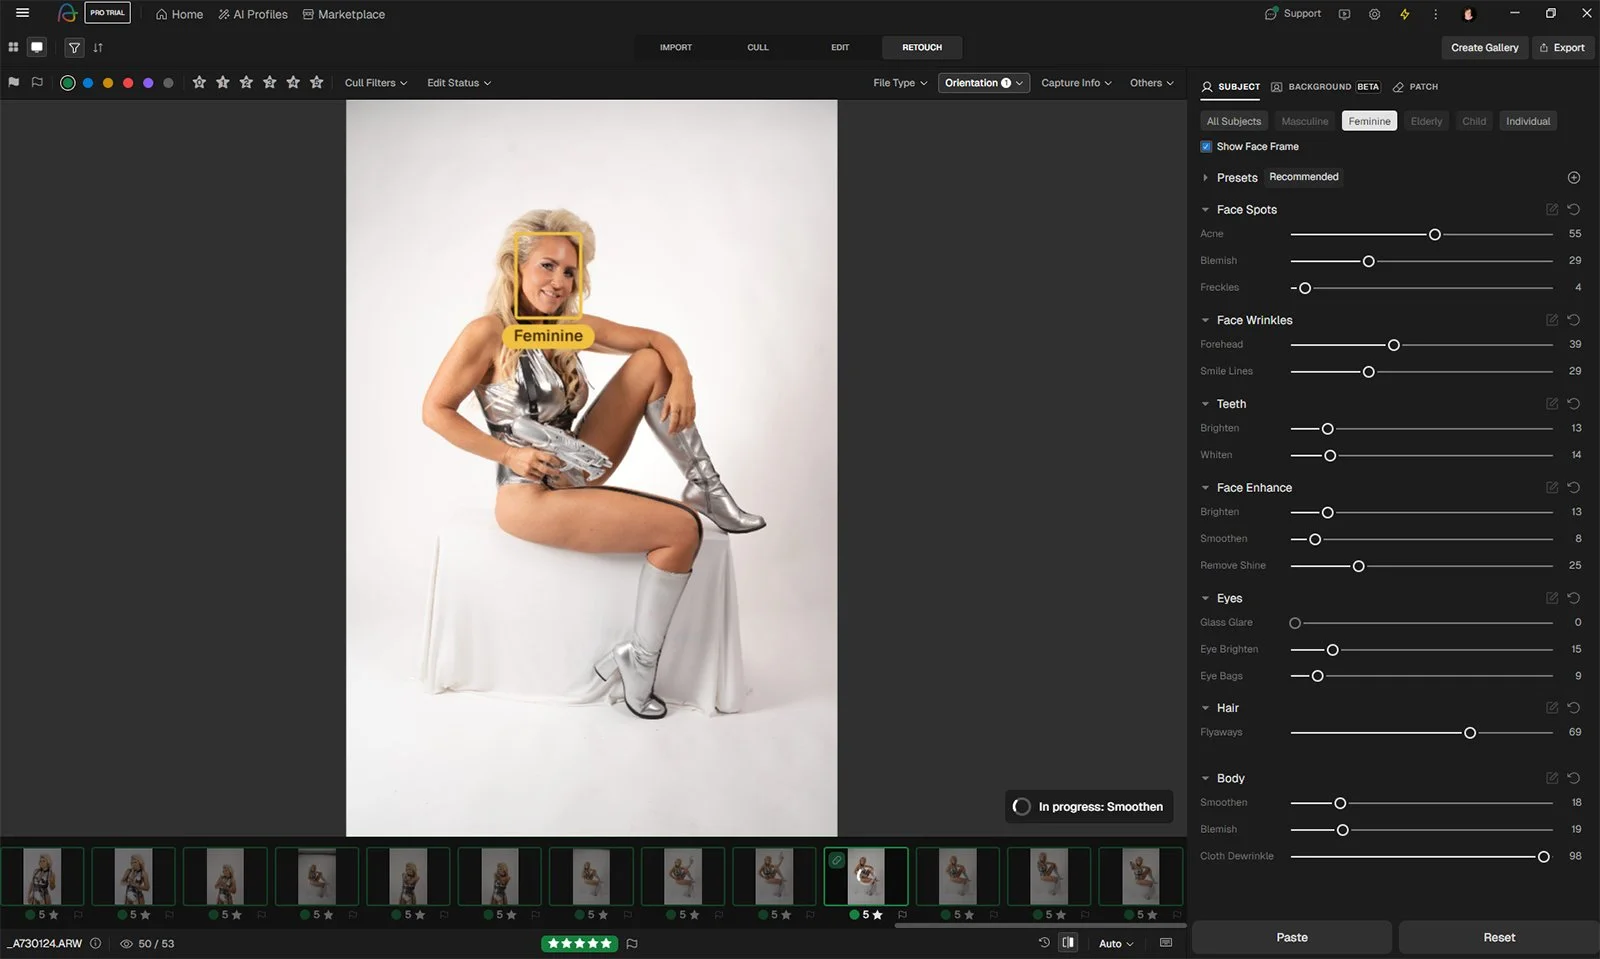Image resolution: width=1600 pixels, height=959 pixels.
Task: Show file info for _A730124.ARW
Action: click(96, 943)
